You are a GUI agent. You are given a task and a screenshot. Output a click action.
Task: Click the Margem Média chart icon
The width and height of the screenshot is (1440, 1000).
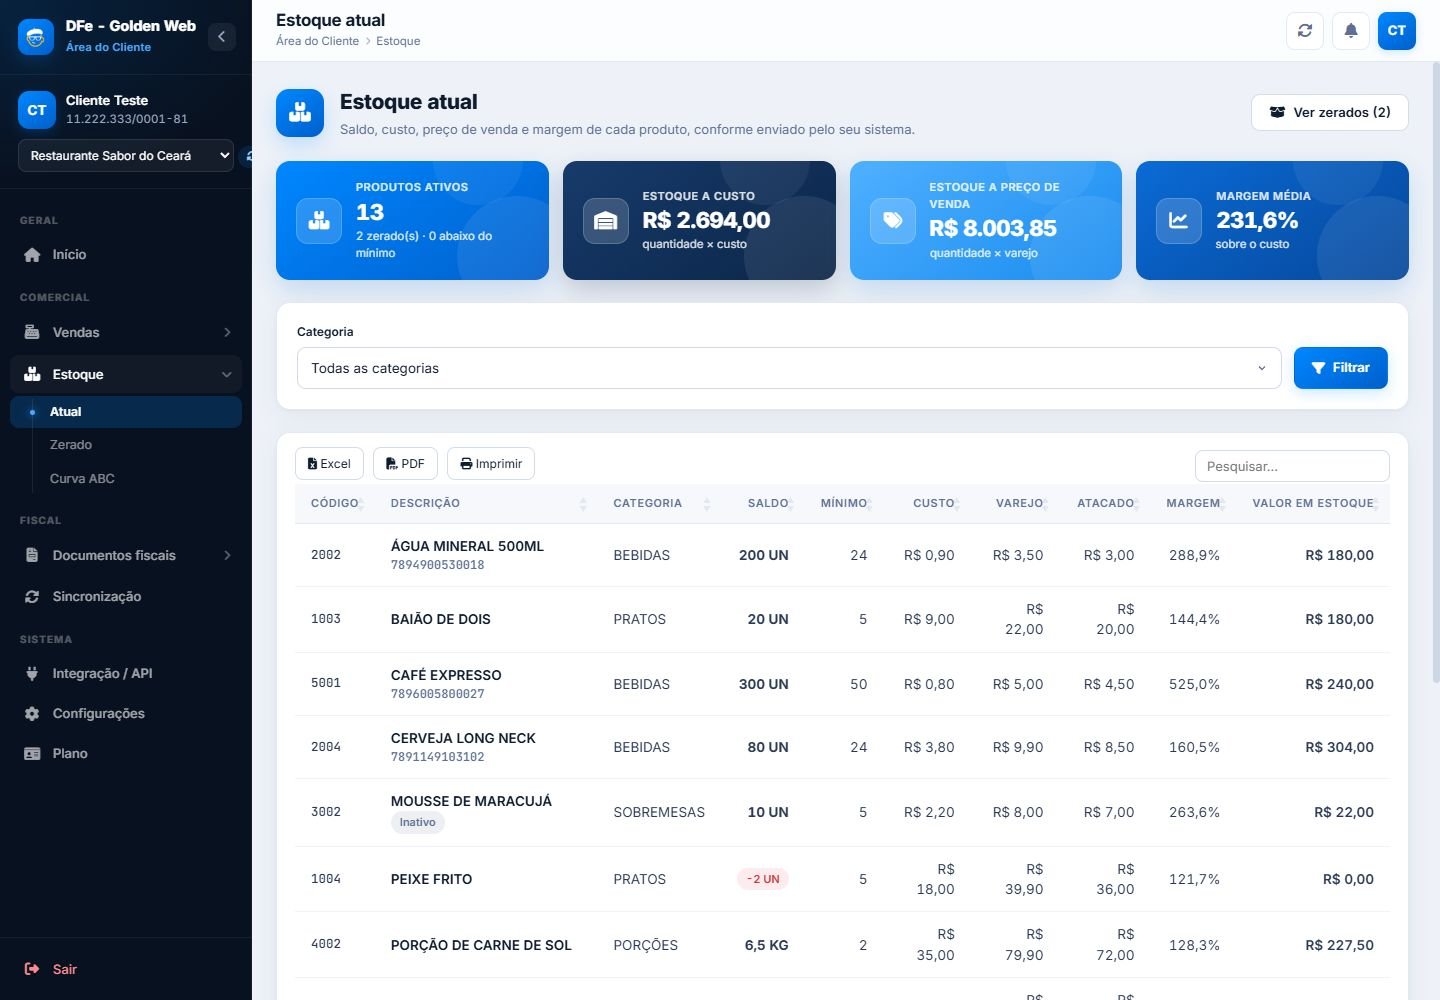pyautogui.click(x=1179, y=221)
